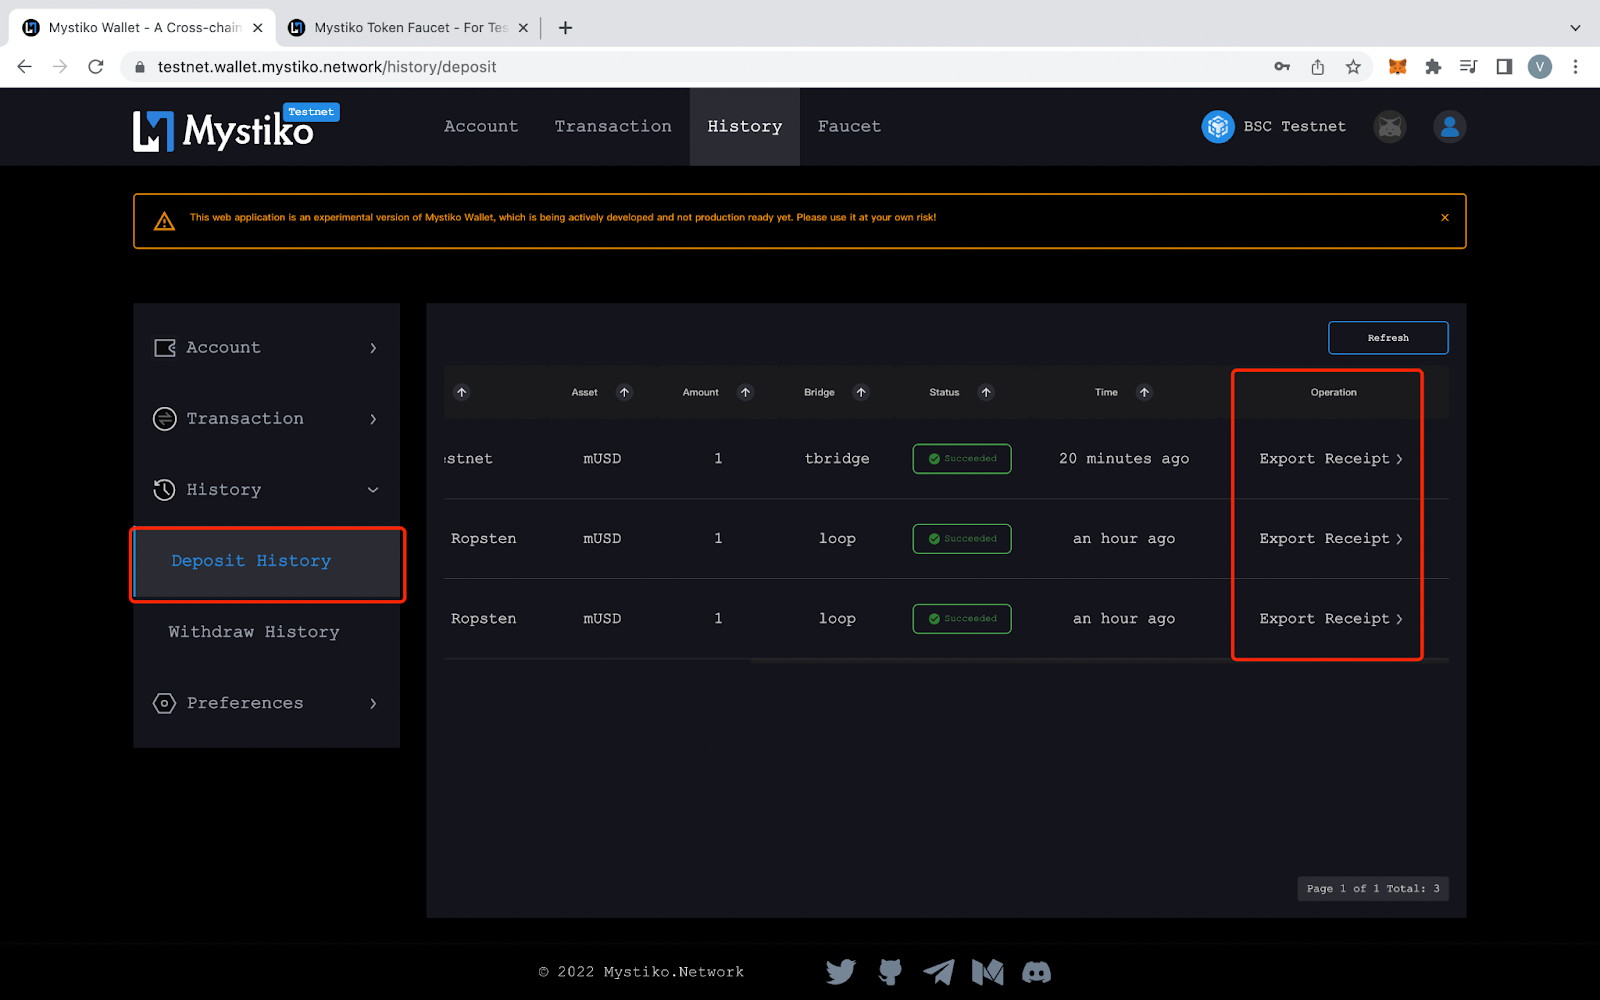Sort the table by Amount
This screenshot has width=1600, height=1000.
pyautogui.click(x=745, y=392)
